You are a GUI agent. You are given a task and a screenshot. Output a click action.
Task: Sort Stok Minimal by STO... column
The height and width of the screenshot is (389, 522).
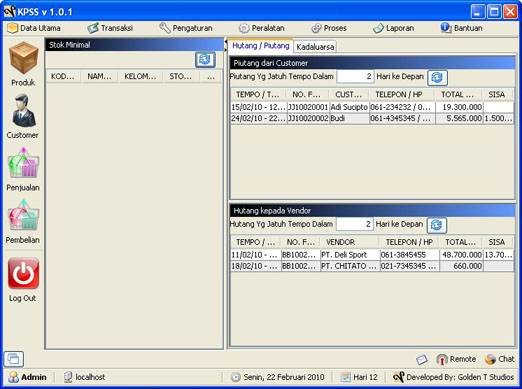point(180,77)
